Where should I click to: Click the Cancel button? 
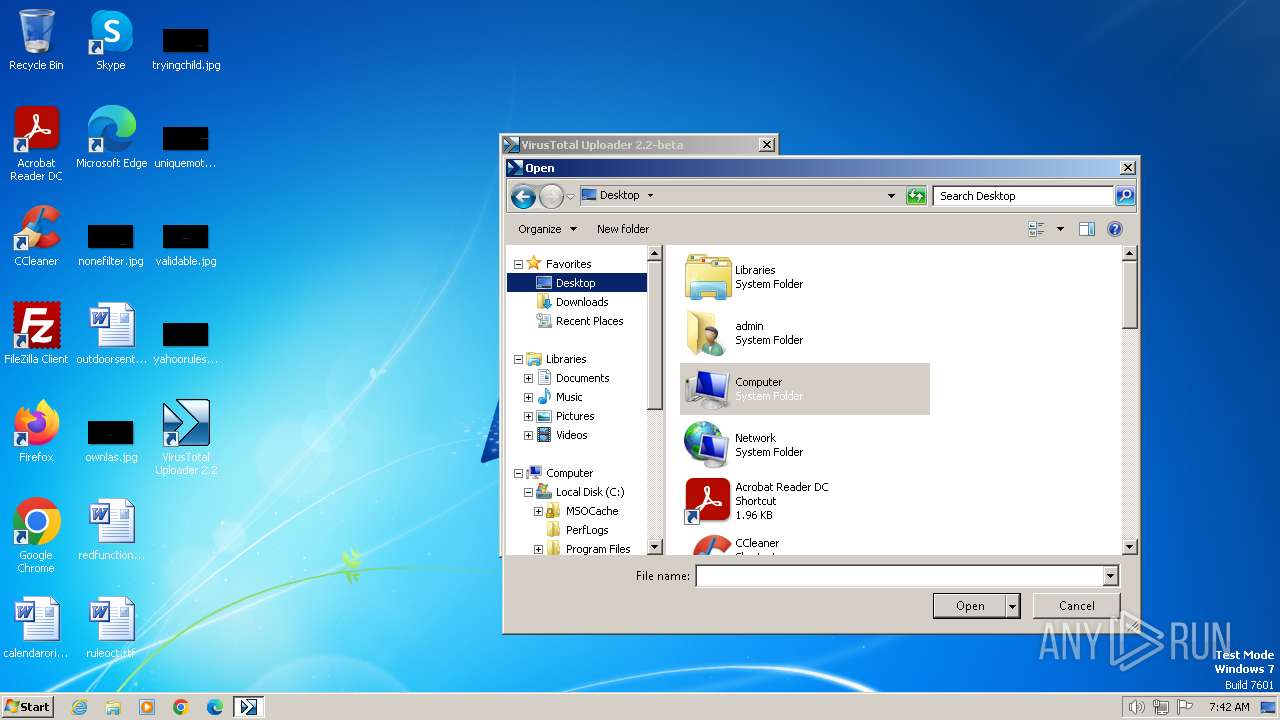tap(1077, 606)
